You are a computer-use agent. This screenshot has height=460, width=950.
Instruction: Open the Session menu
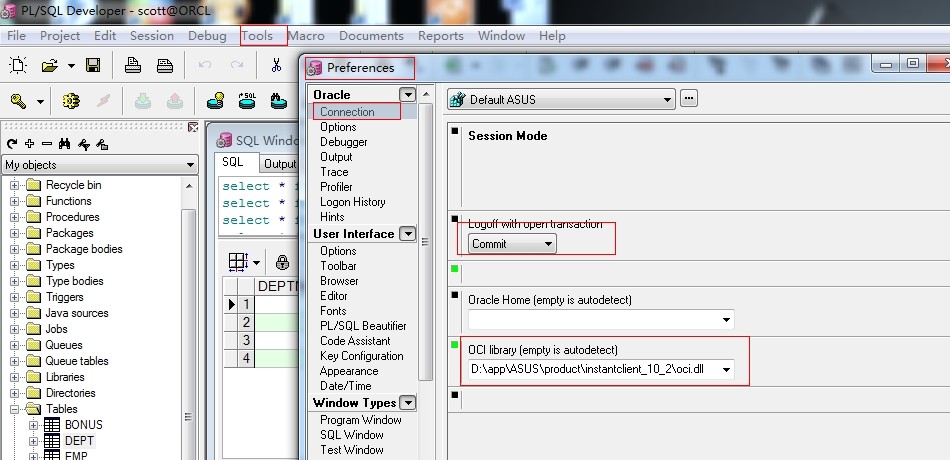pos(152,36)
